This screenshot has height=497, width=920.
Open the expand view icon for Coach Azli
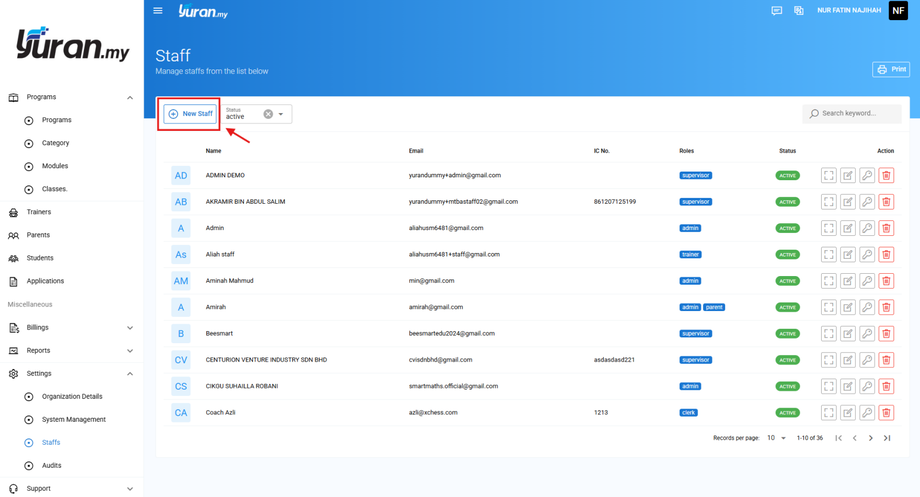[828, 413]
